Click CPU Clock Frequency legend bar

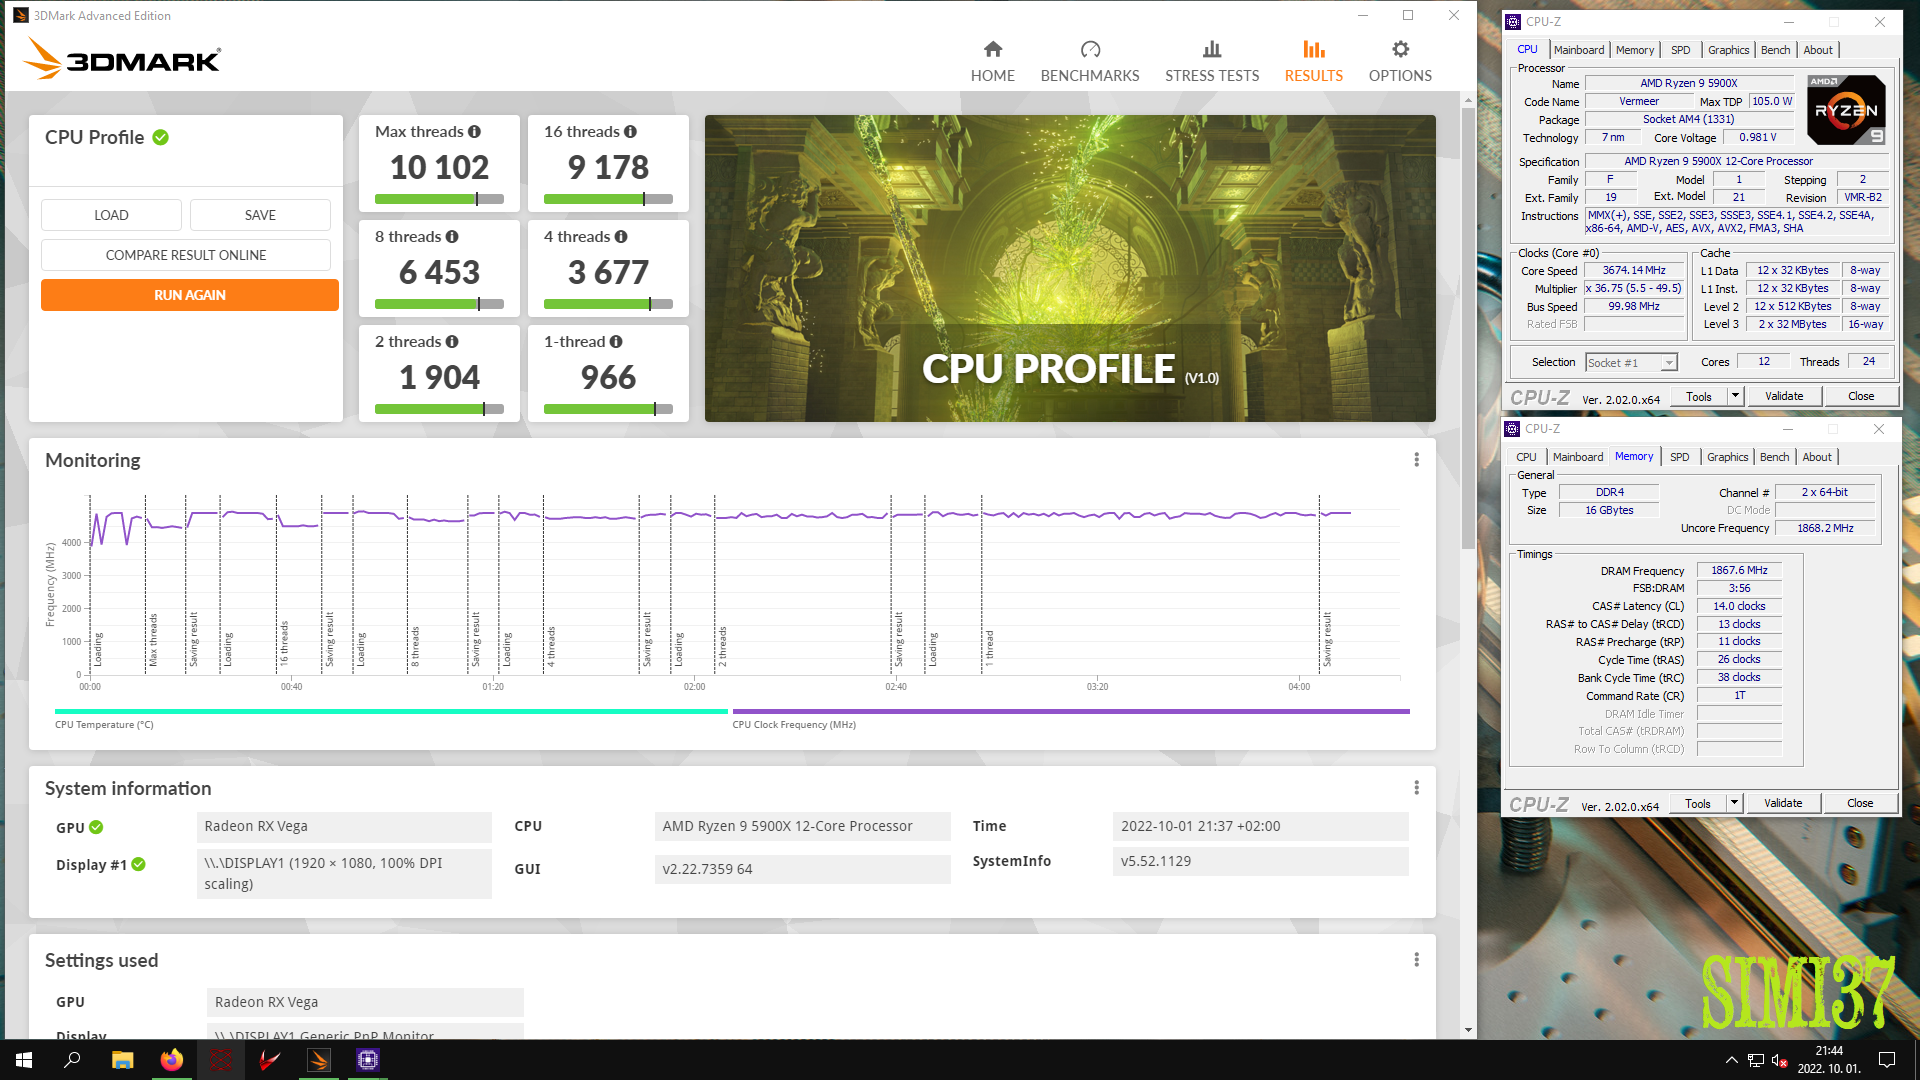[x=1071, y=712]
